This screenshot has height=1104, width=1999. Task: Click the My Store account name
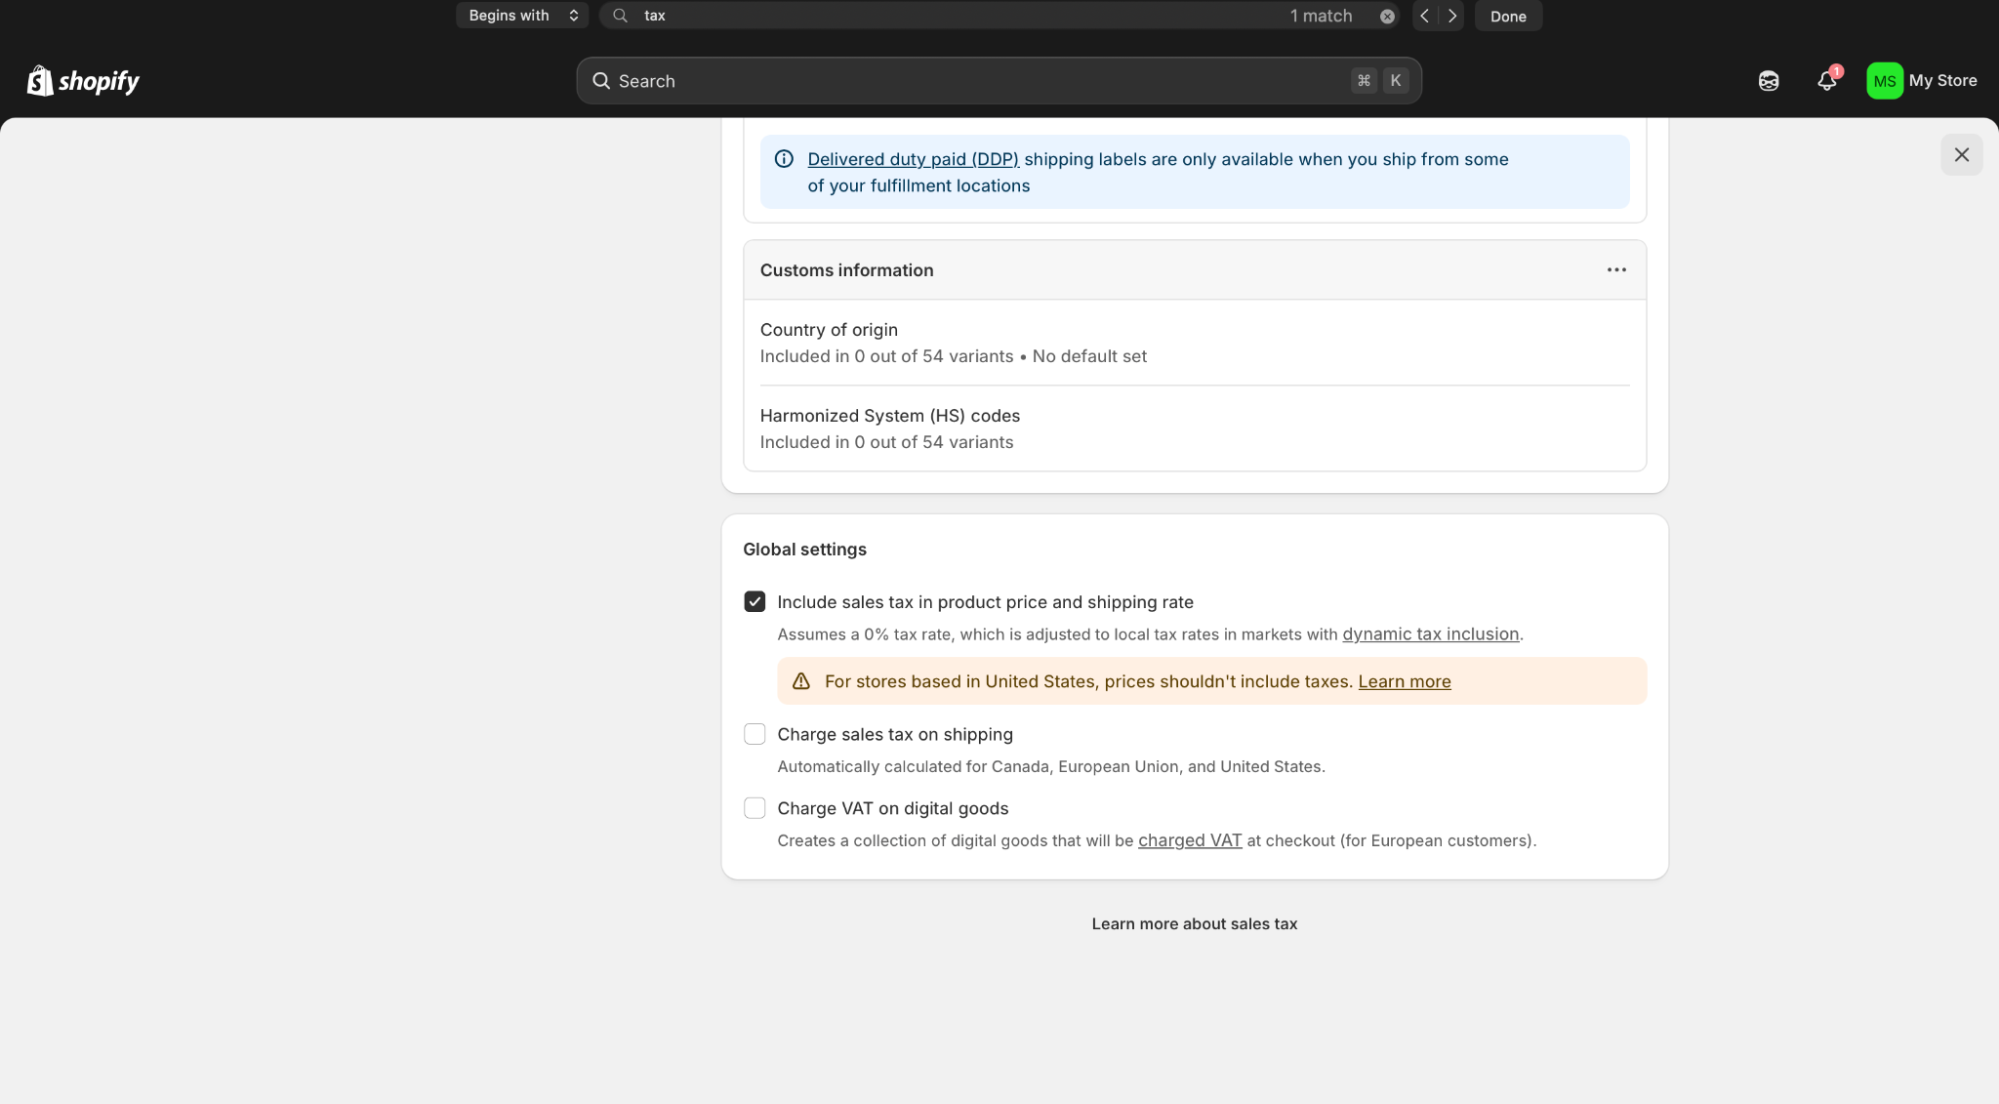[x=1942, y=81]
